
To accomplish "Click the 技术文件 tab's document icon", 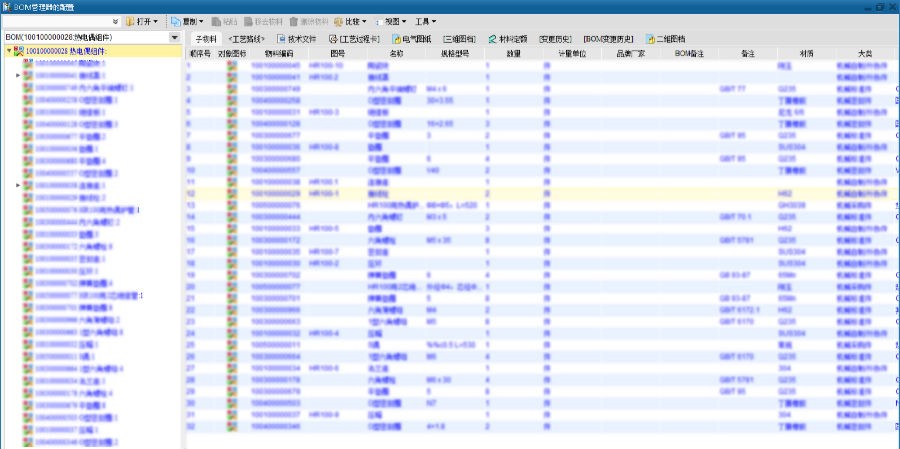I will (x=280, y=39).
